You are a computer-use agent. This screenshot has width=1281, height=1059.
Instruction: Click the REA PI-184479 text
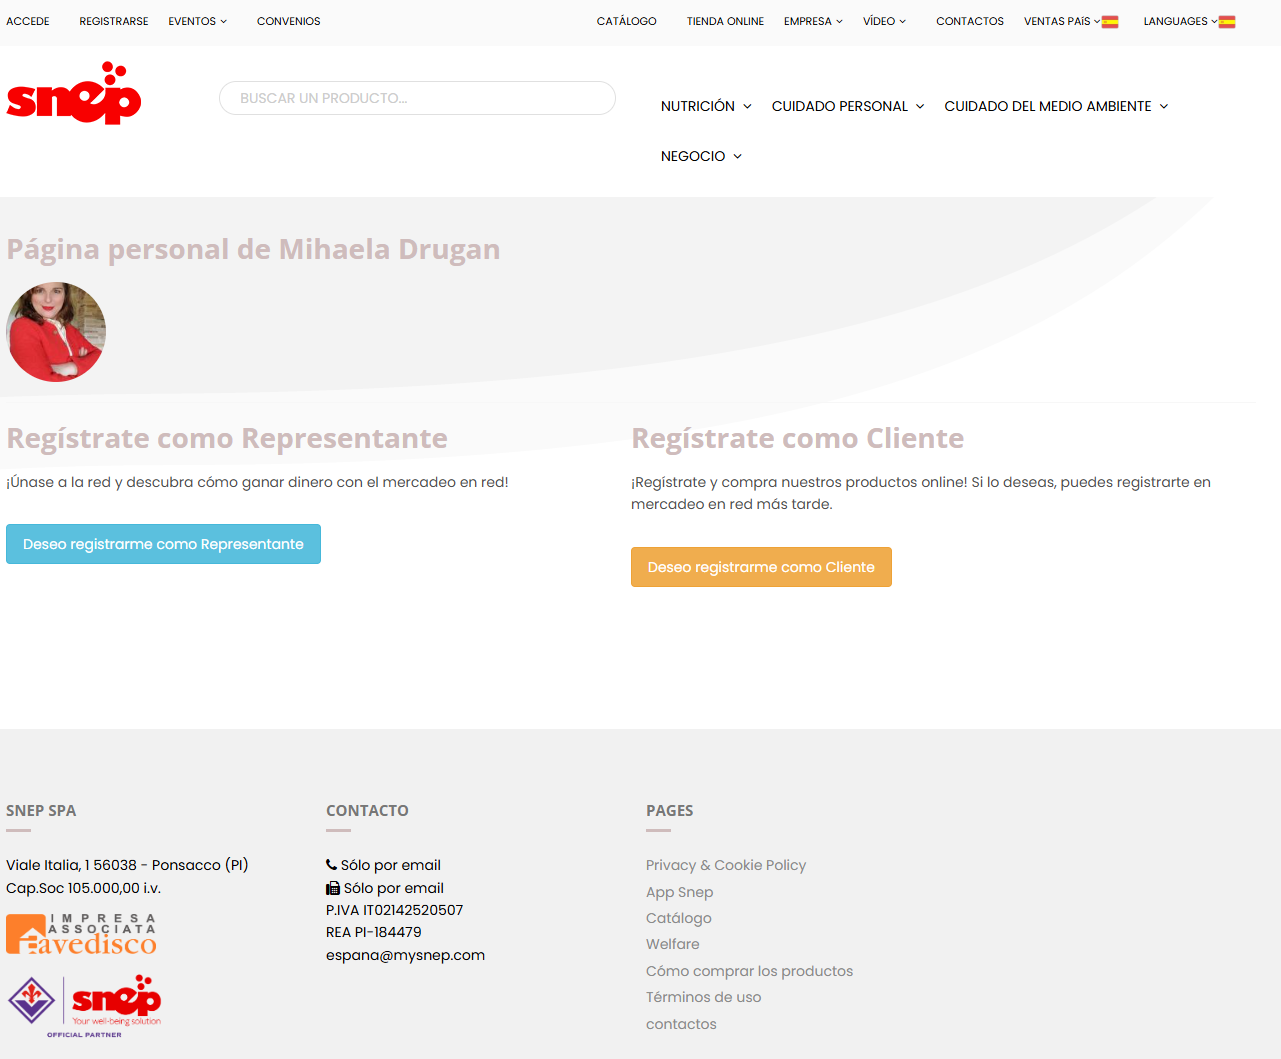[374, 932]
